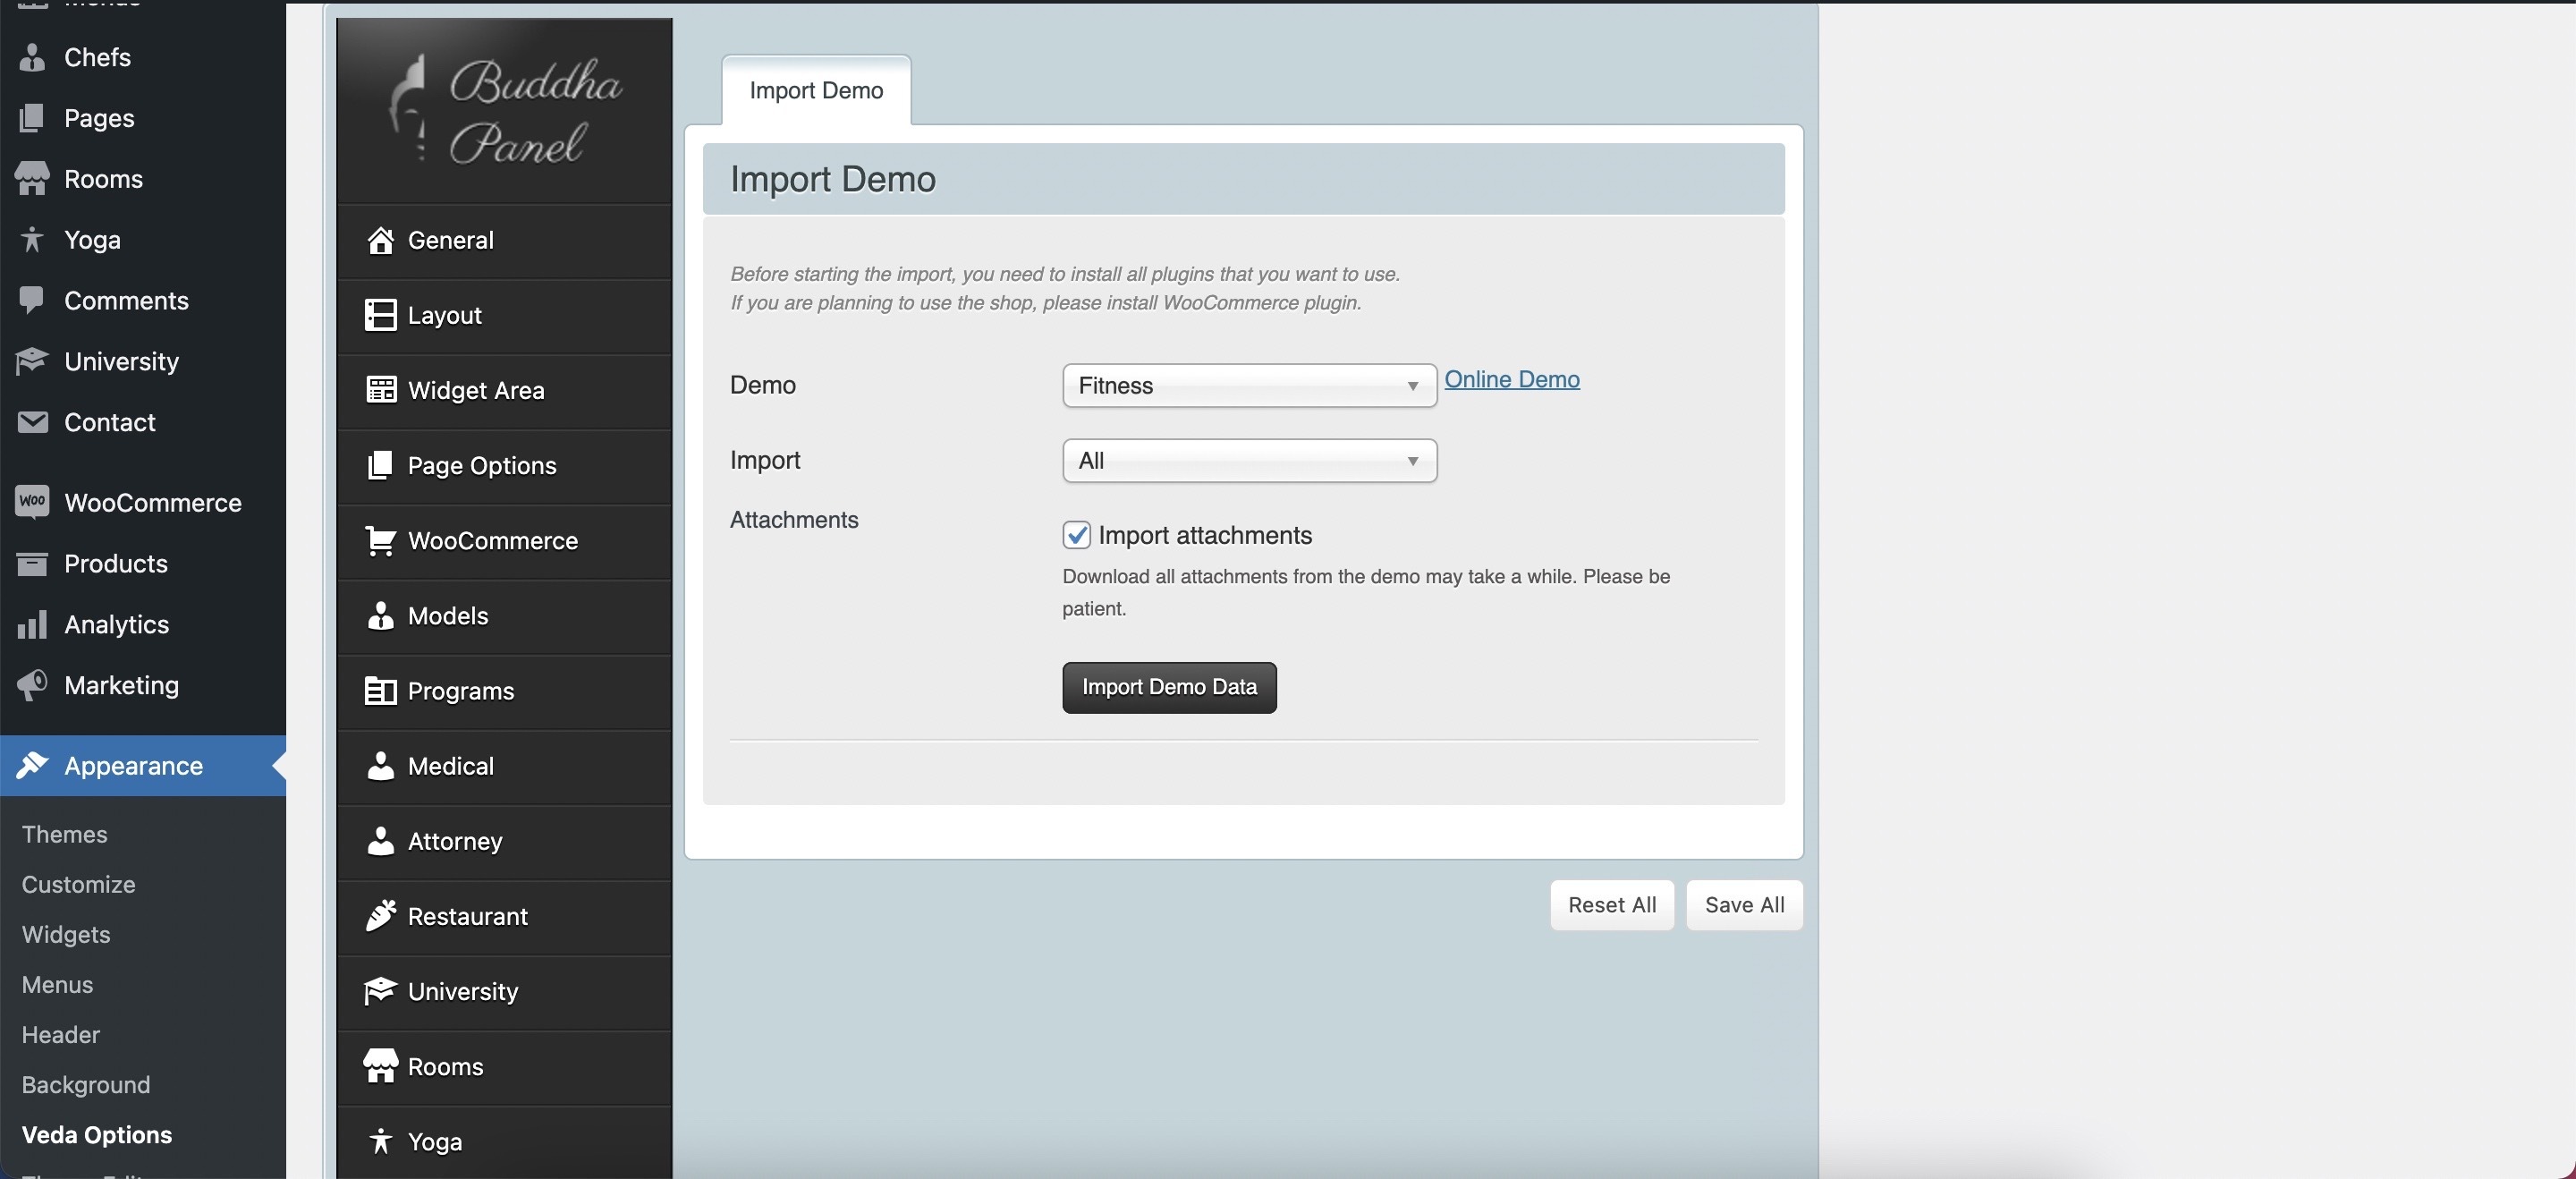Click the Analytics bar chart icon
Image resolution: width=2576 pixels, height=1179 pixels.
pyautogui.click(x=32, y=625)
